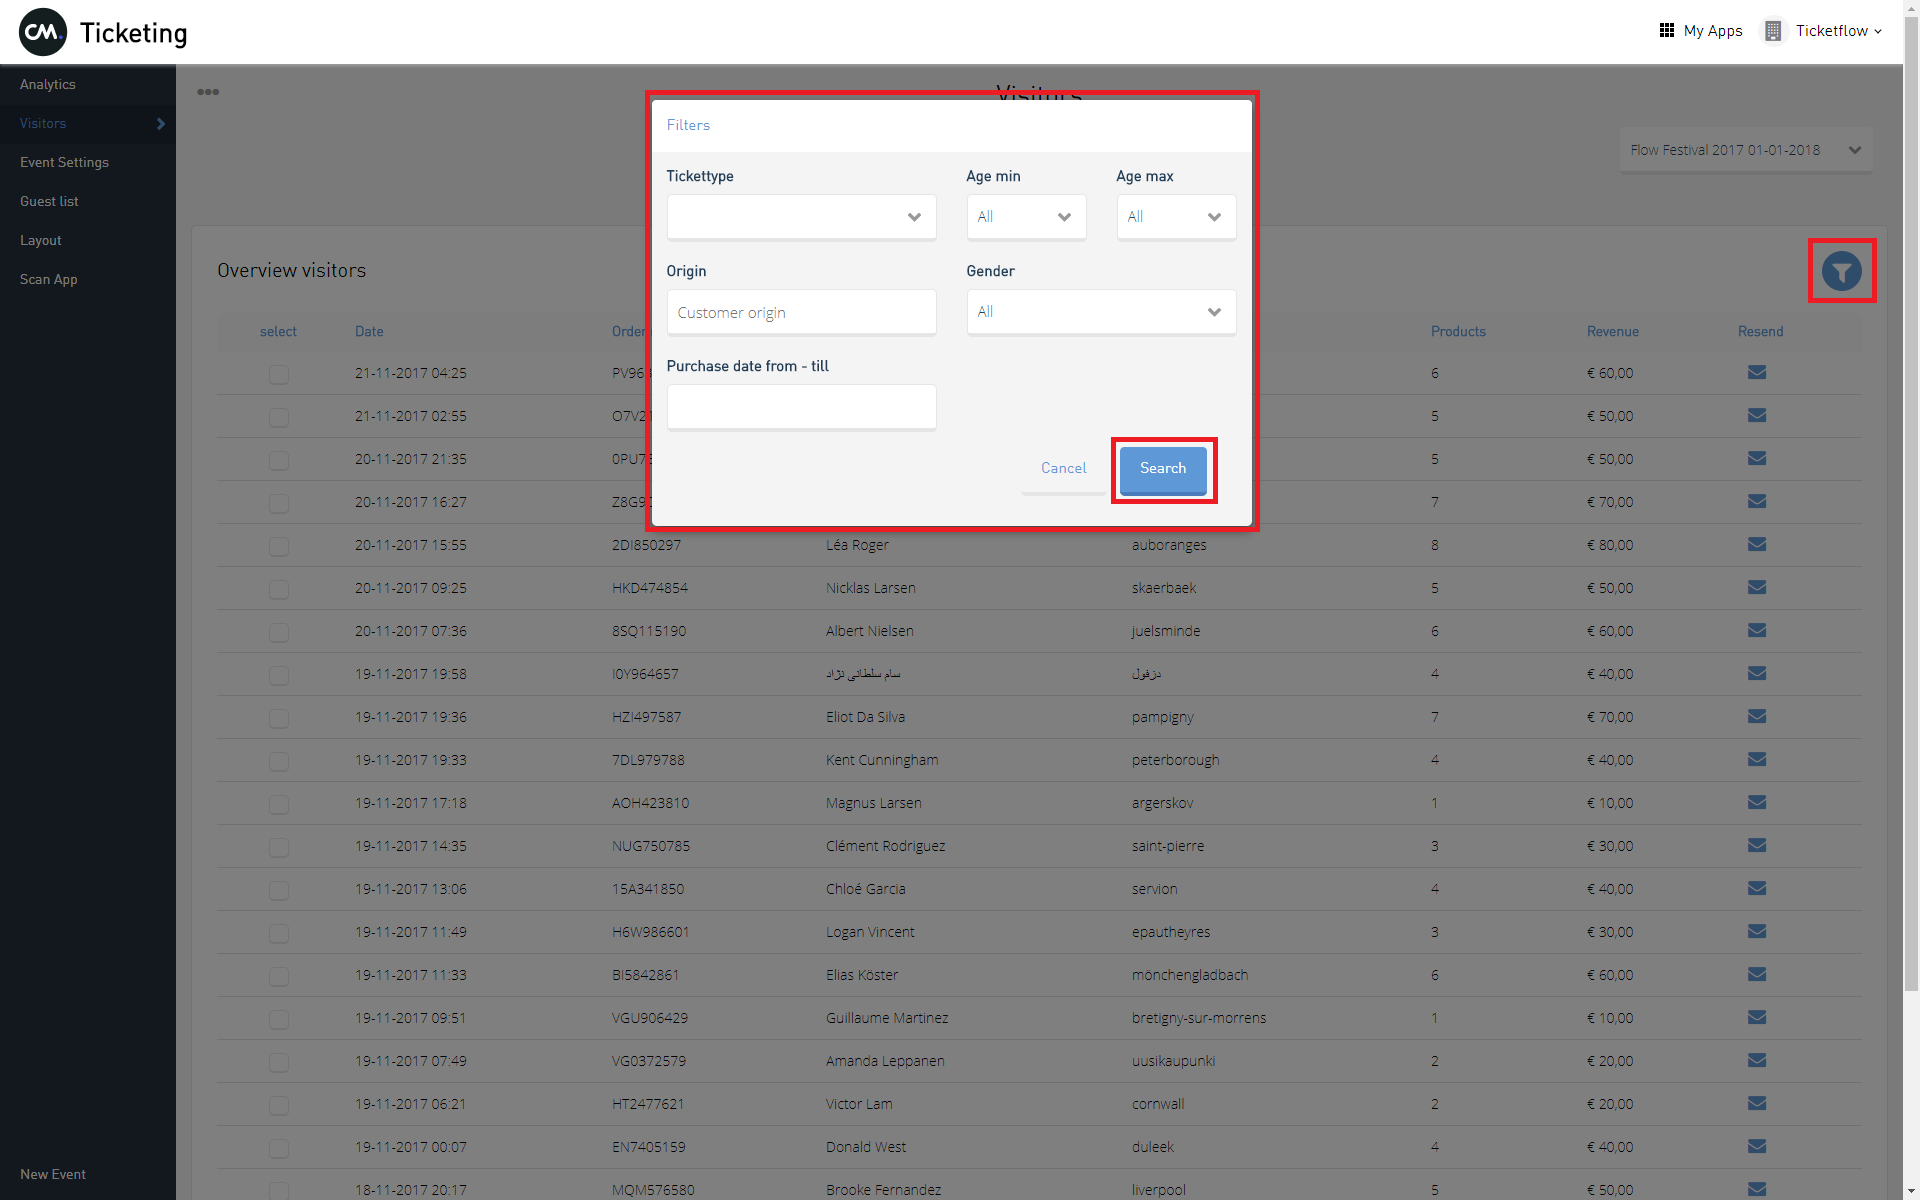Image resolution: width=1920 pixels, height=1200 pixels.
Task: Resend email for the 20-11-2017 16:27 order
Action: coord(1757,501)
